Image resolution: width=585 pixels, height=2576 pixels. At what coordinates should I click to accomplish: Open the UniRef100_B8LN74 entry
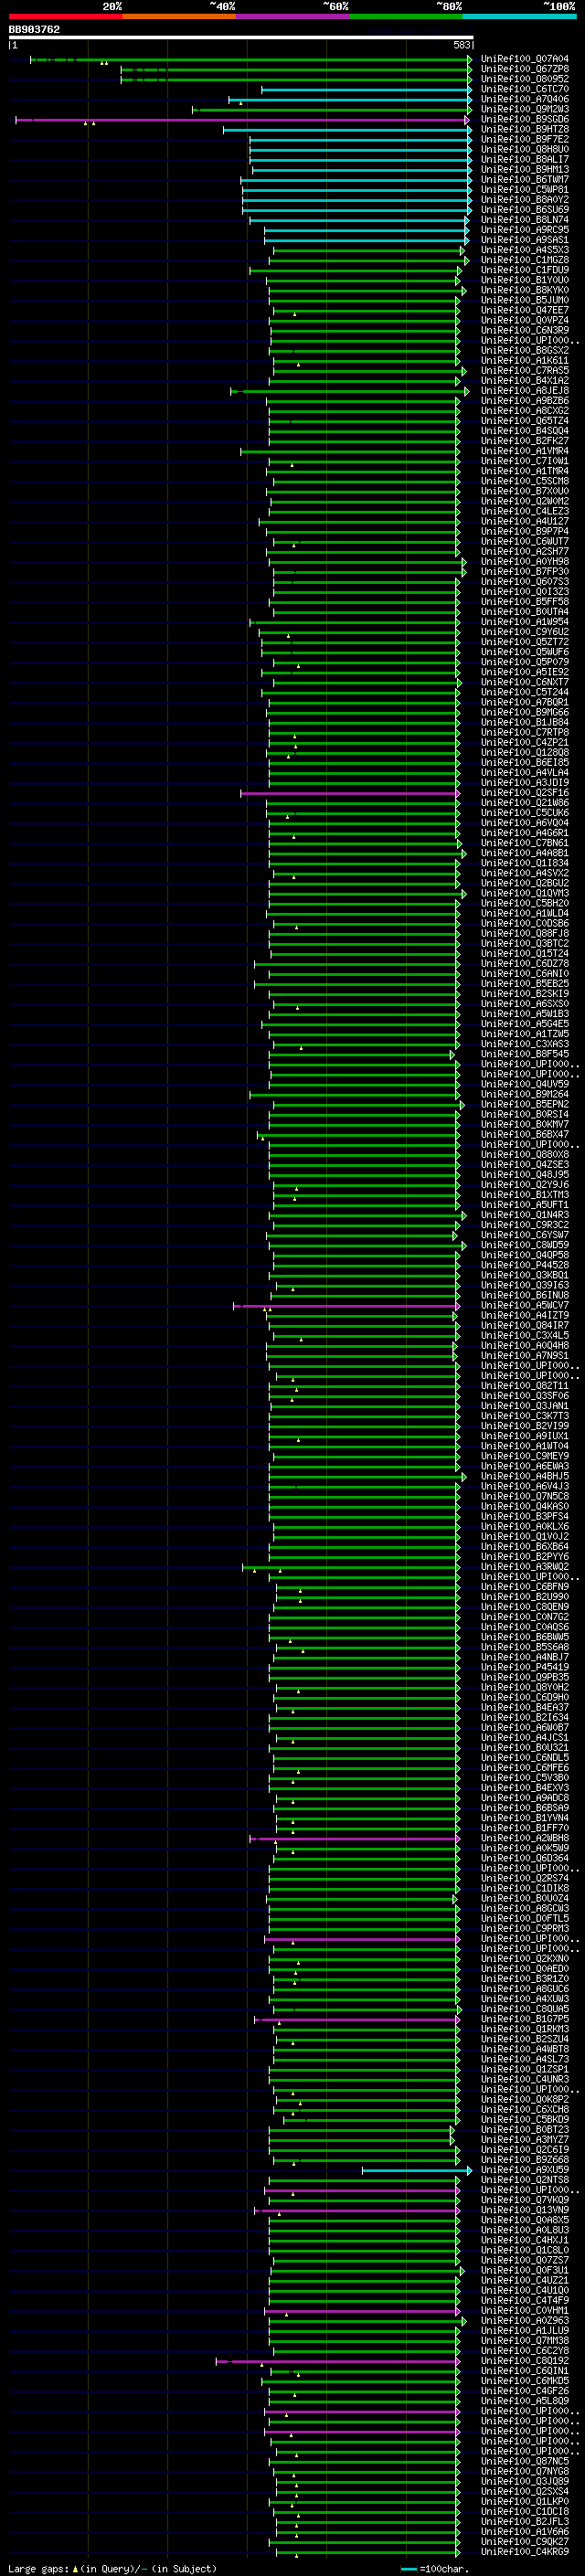tap(524, 220)
